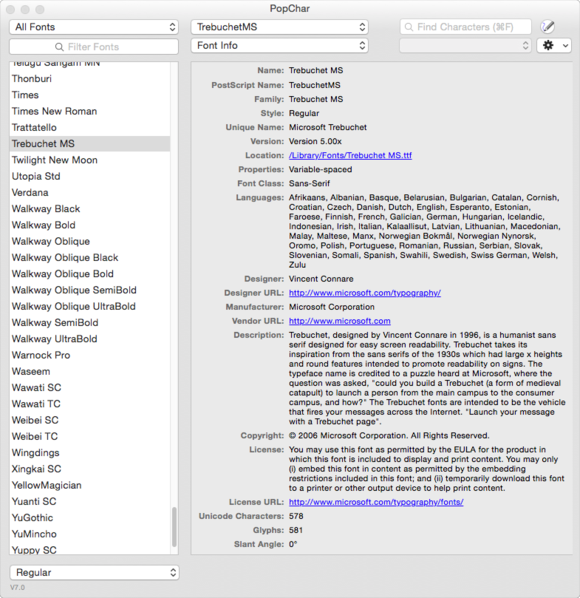Select Twilight New Moon font
The height and width of the screenshot is (598, 580).
click(90, 160)
